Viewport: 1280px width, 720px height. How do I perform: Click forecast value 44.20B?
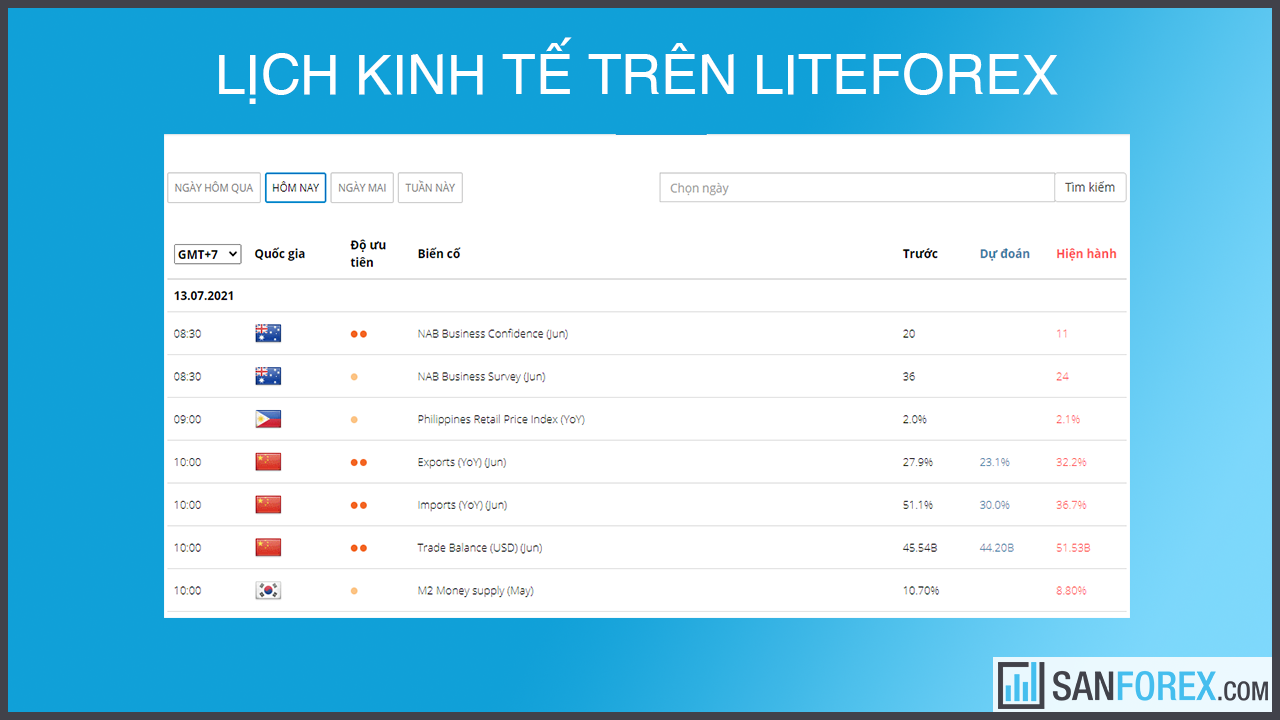tap(997, 548)
